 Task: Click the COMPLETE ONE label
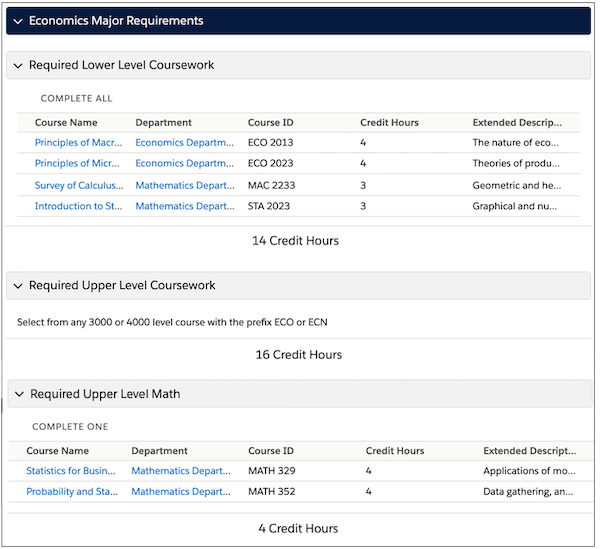point(70,427)
